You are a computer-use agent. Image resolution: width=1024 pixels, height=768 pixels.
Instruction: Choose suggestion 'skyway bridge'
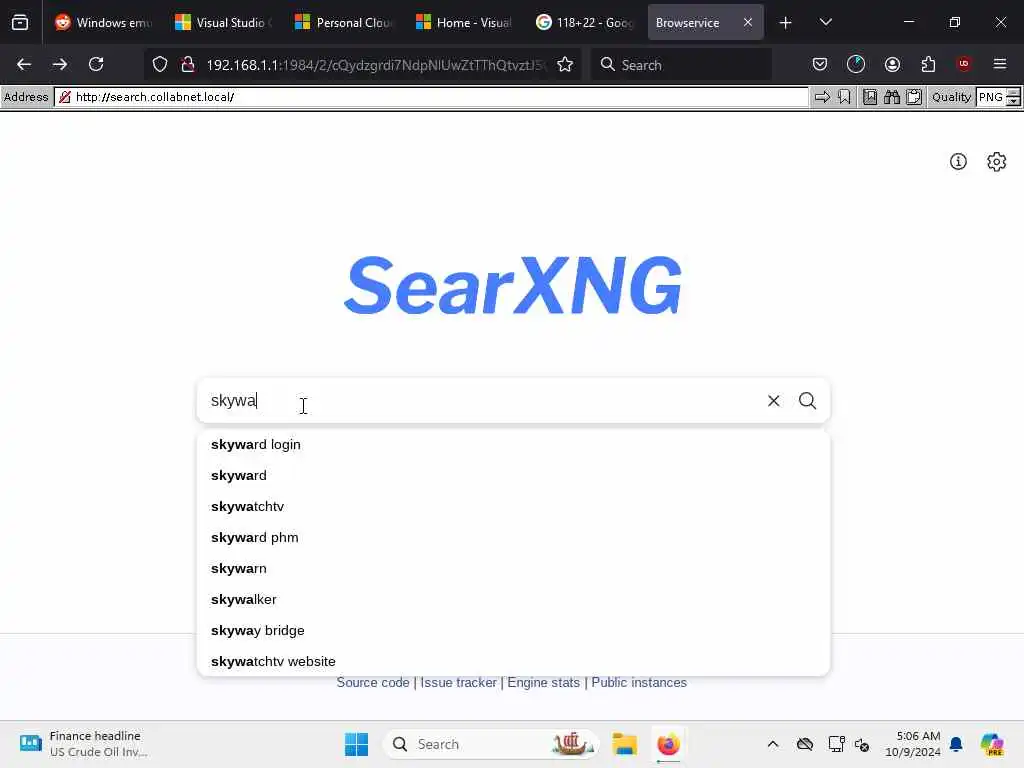[513, 631]
